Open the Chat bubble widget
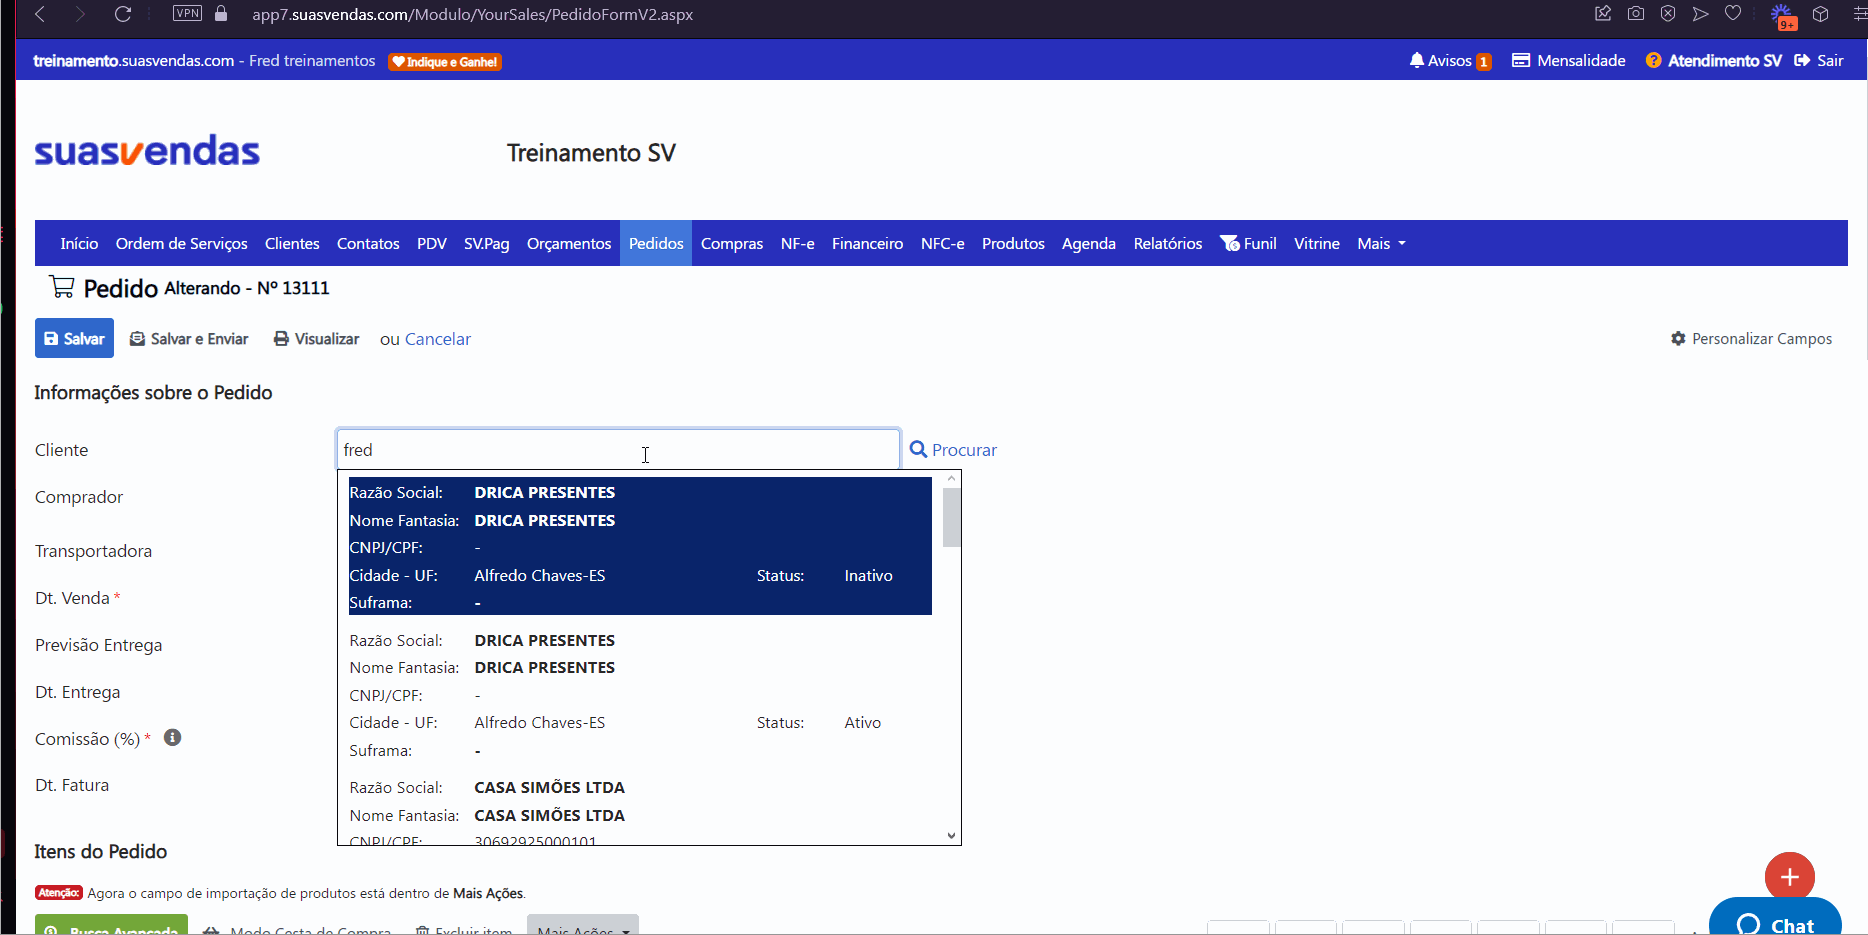The height and width of the screenshot is (935, 1868). (x=1775, y=918)
